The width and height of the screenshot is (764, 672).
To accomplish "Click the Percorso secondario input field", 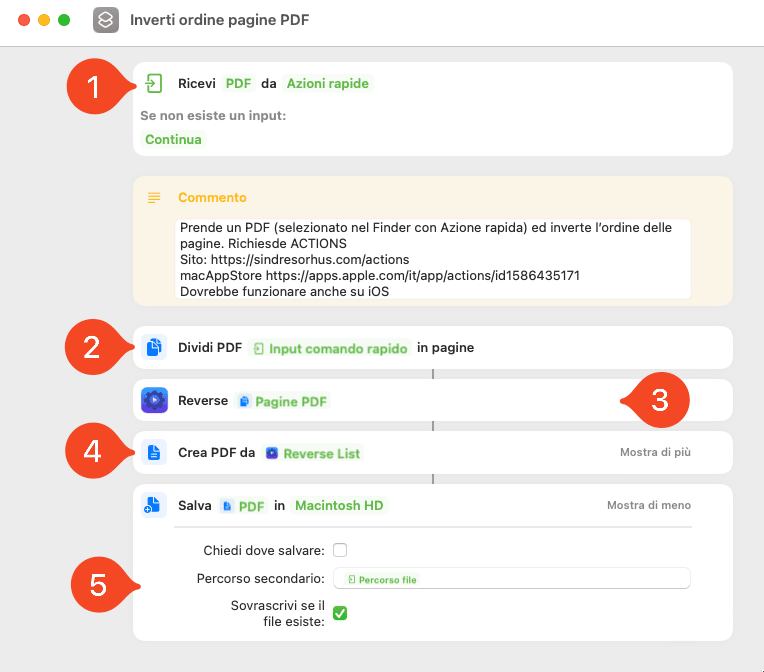I will (512, 578).
